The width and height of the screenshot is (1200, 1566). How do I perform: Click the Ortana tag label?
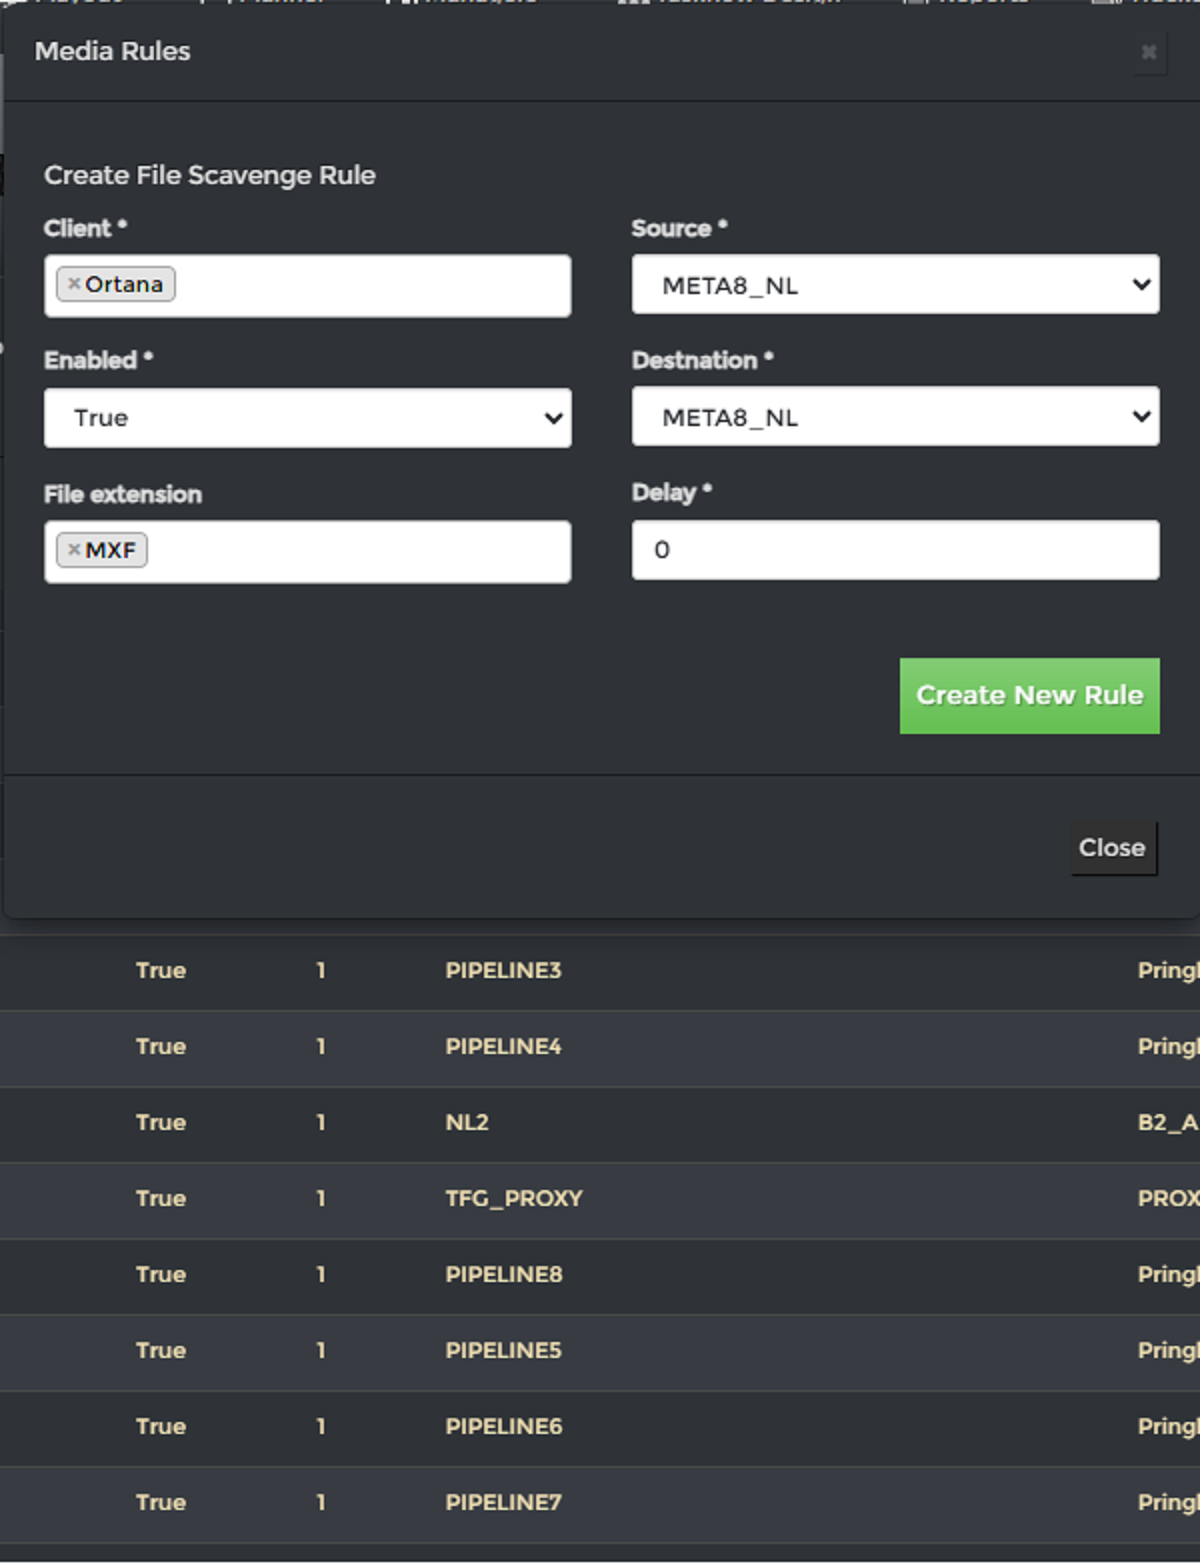coord(124,284)
